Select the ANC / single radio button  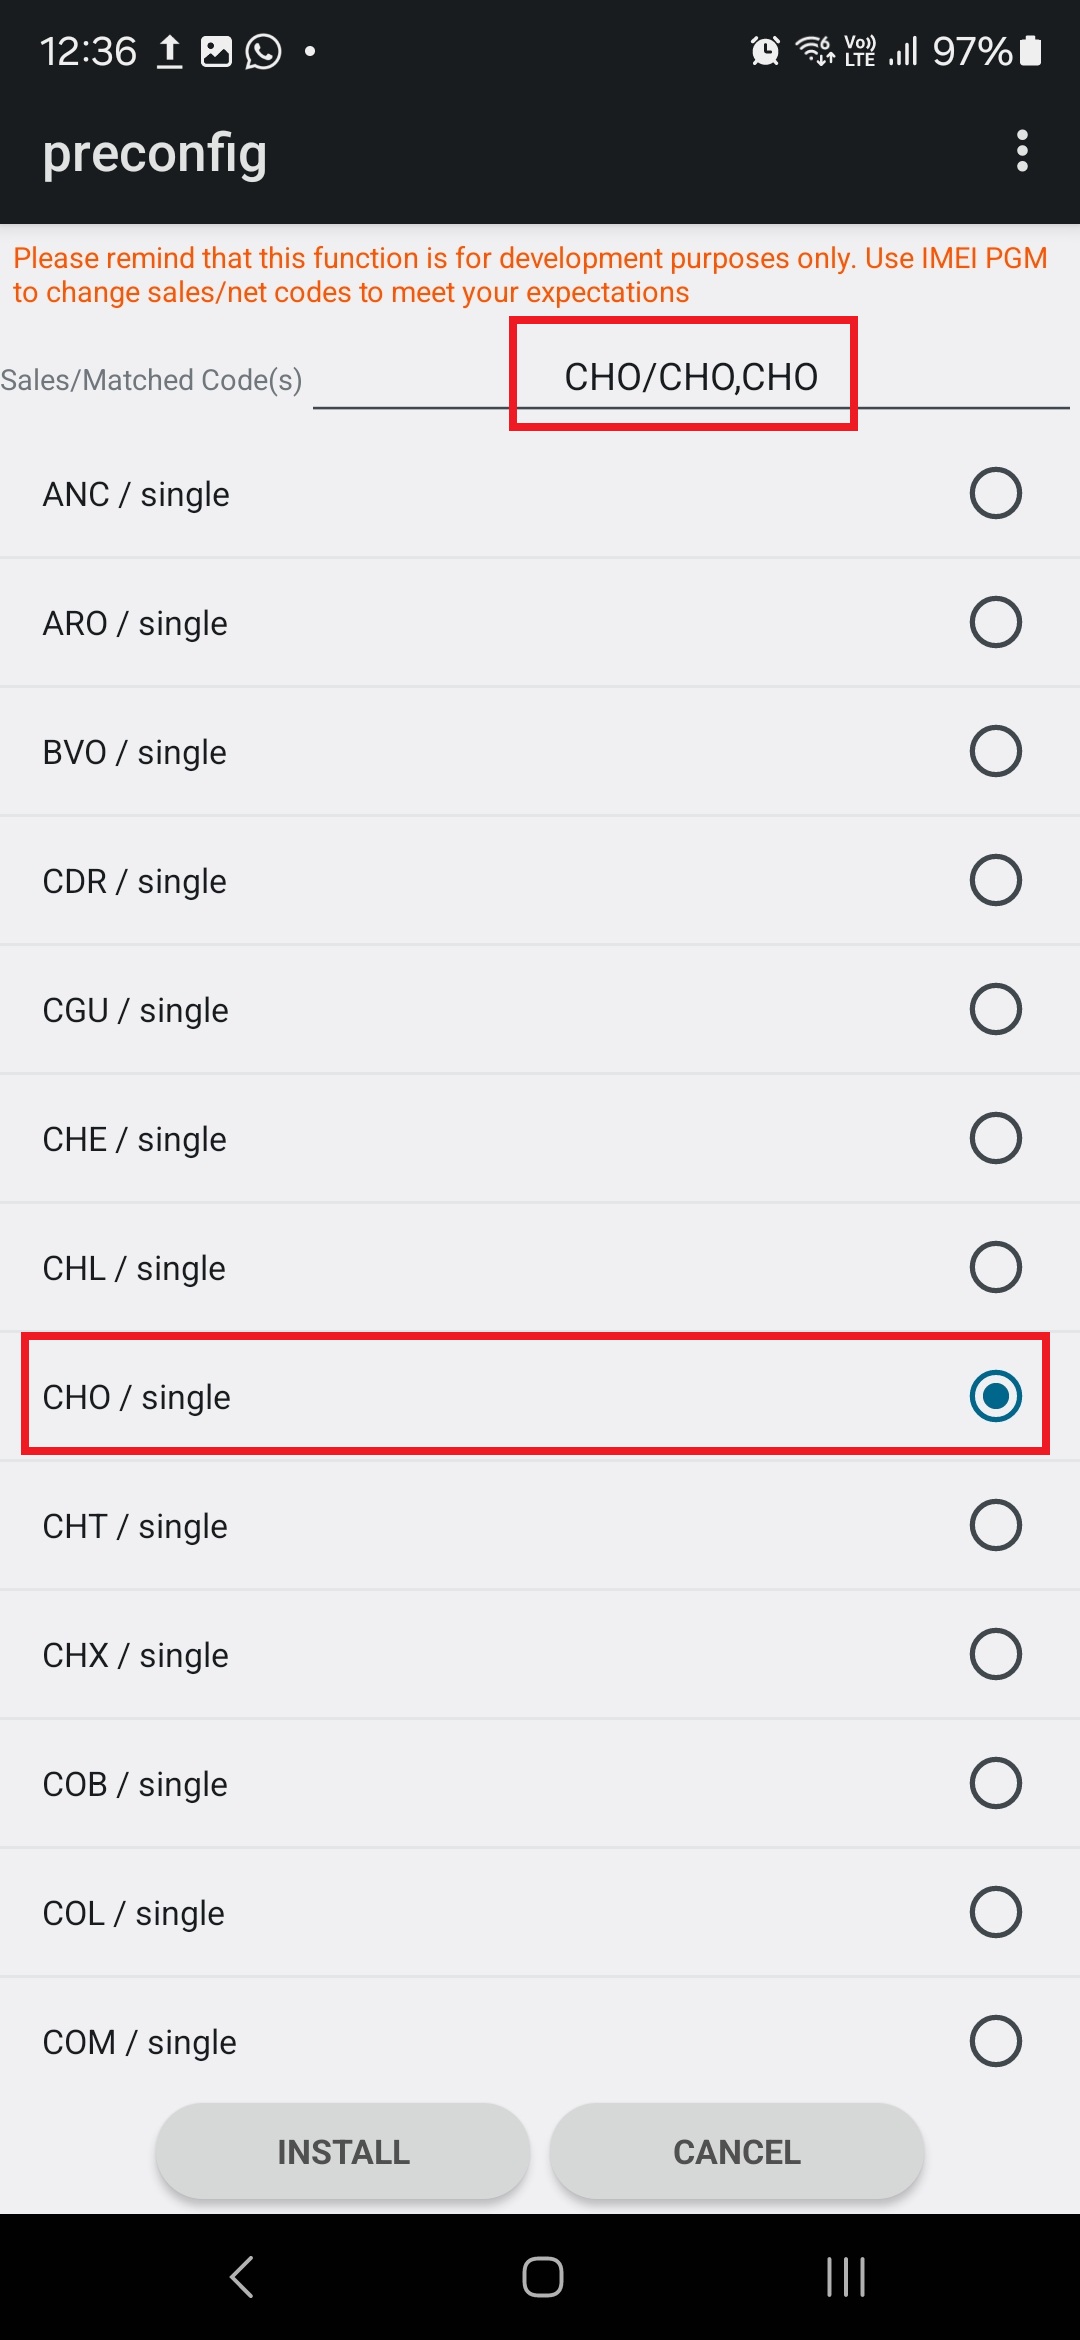[x=995, y=493]
